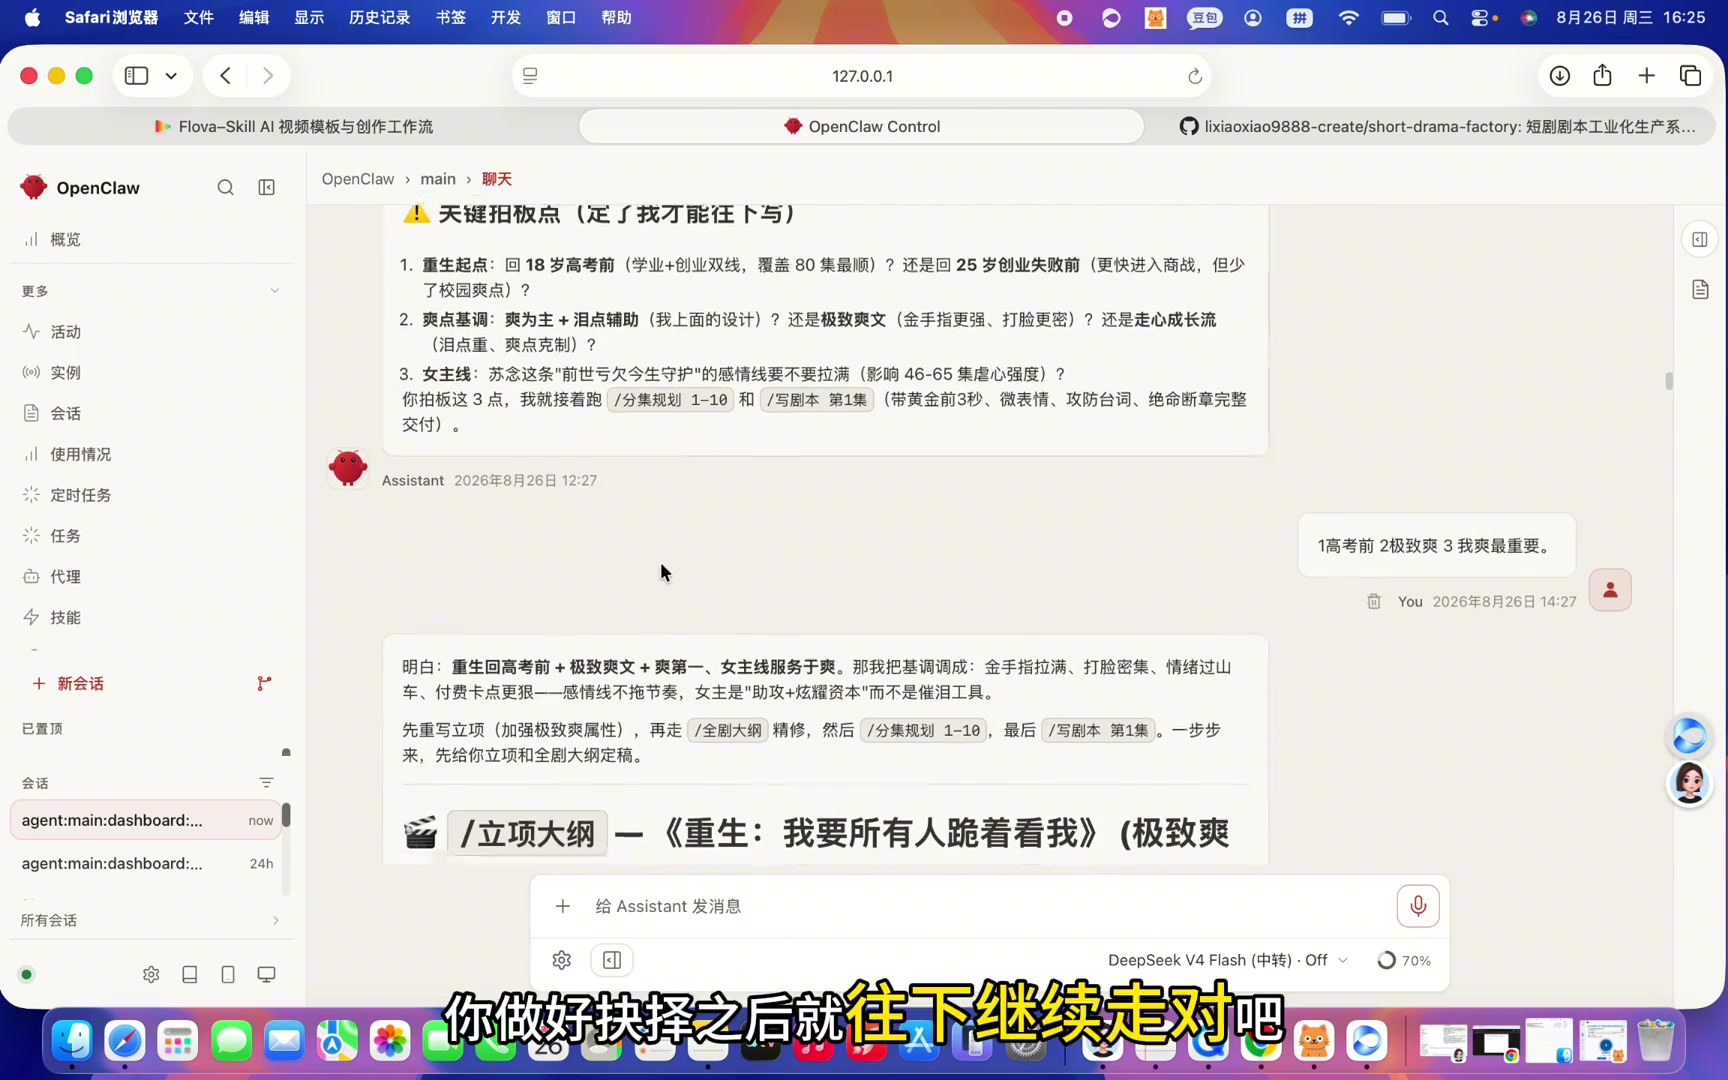Select the agent:main:dashboard session marked 24h

[x=147, y=863]
